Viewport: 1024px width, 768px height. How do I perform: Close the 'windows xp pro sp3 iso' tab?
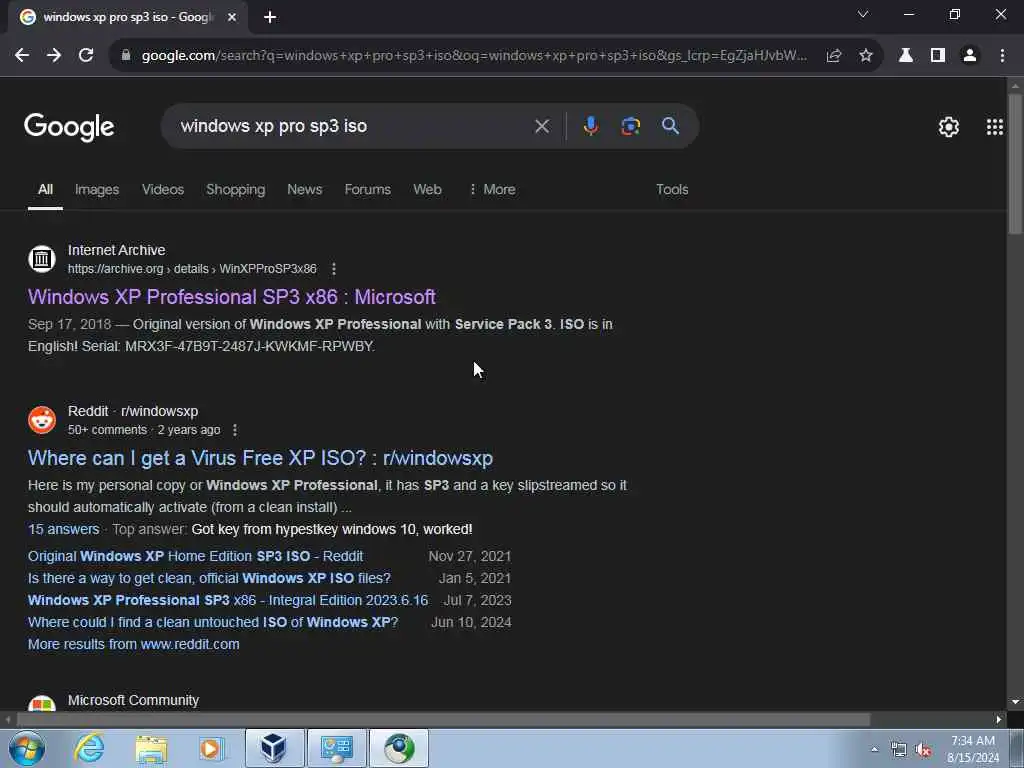232,18
